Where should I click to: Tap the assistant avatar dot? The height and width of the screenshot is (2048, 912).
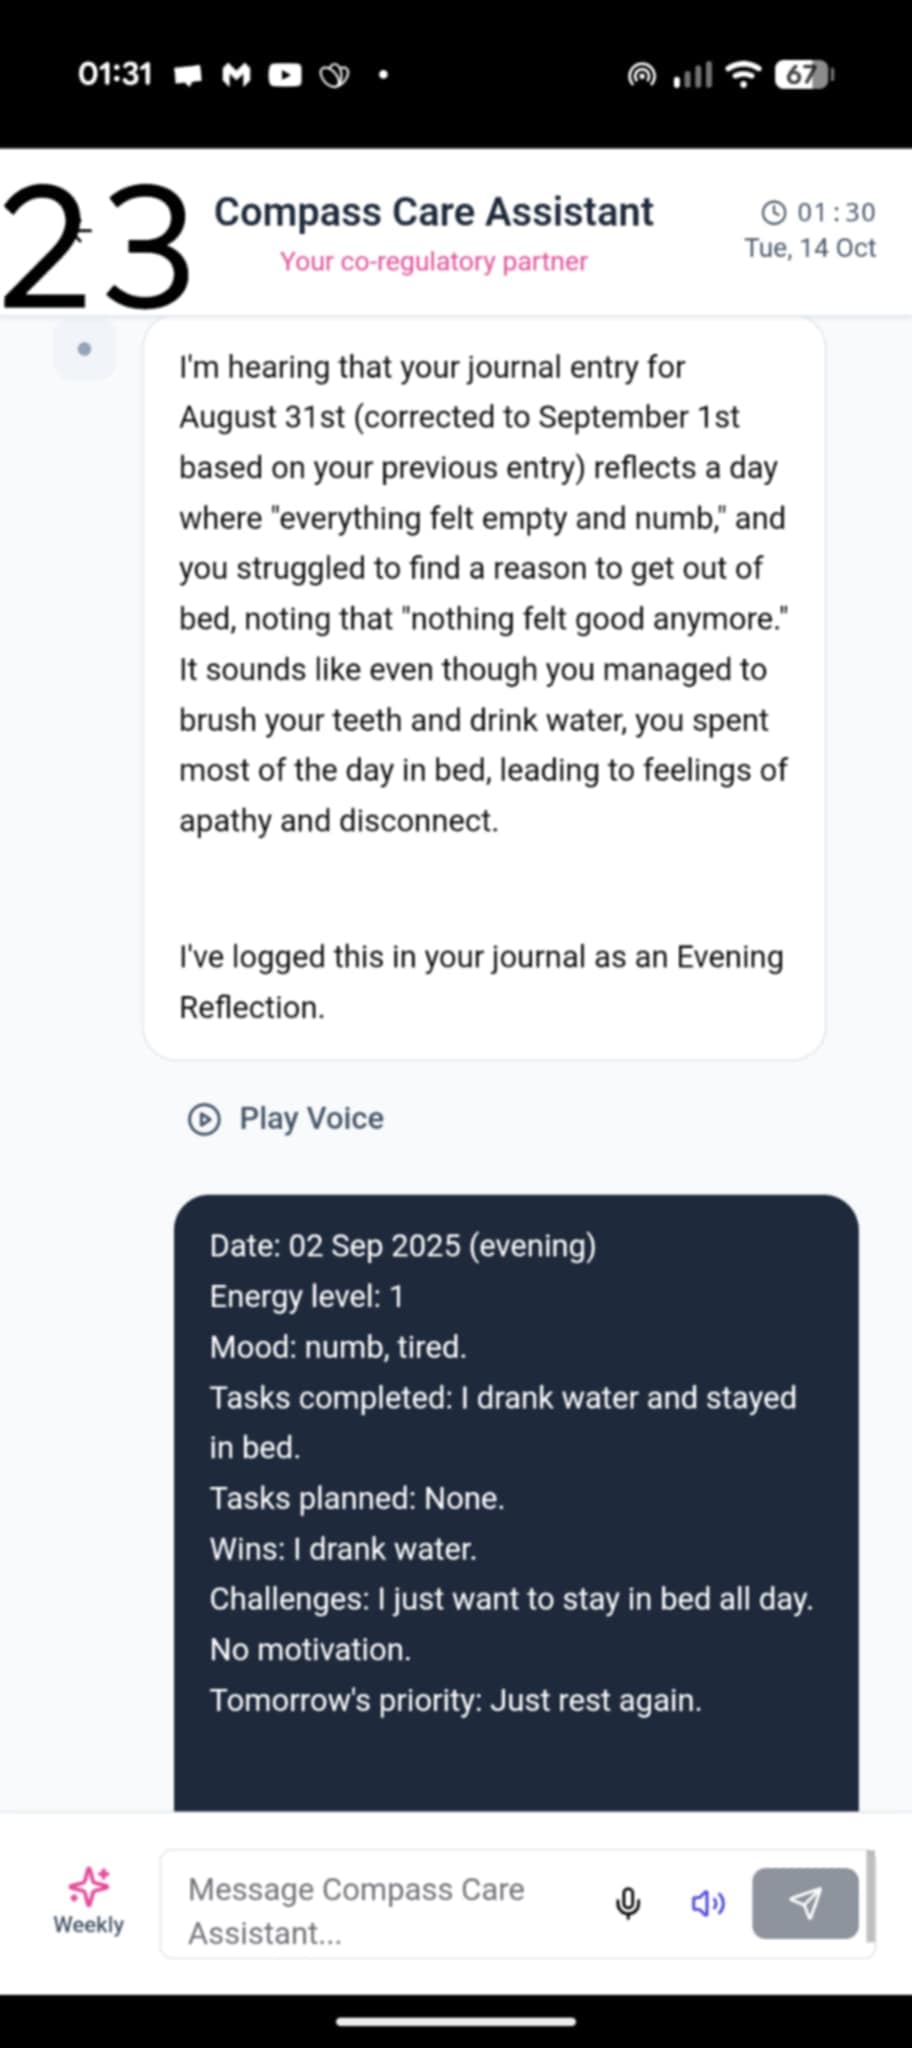tap(84, 349)
